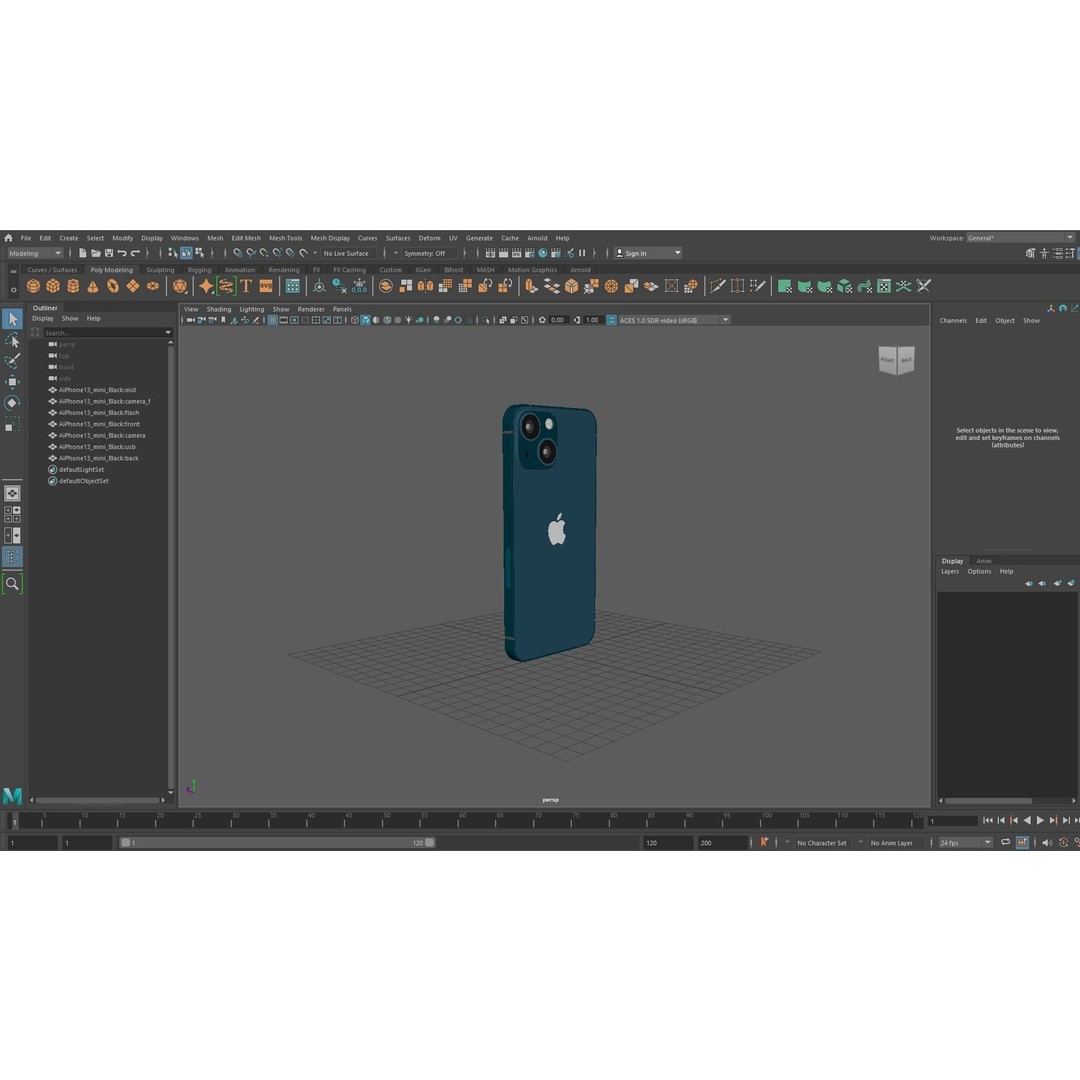The width and height of the screenshot is (1080, 1080).
Task: Toggle the audio mute speaker icon
Action: 1047,842
